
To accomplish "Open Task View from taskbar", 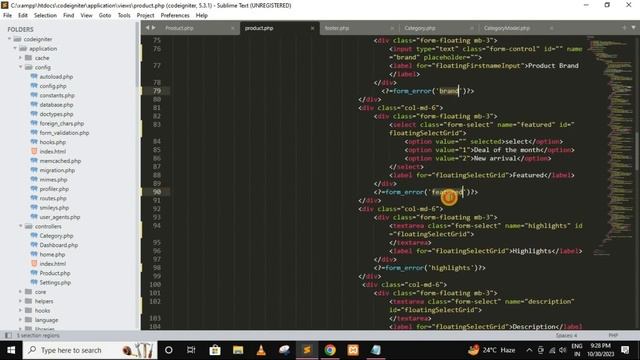I will click(191, 350).
